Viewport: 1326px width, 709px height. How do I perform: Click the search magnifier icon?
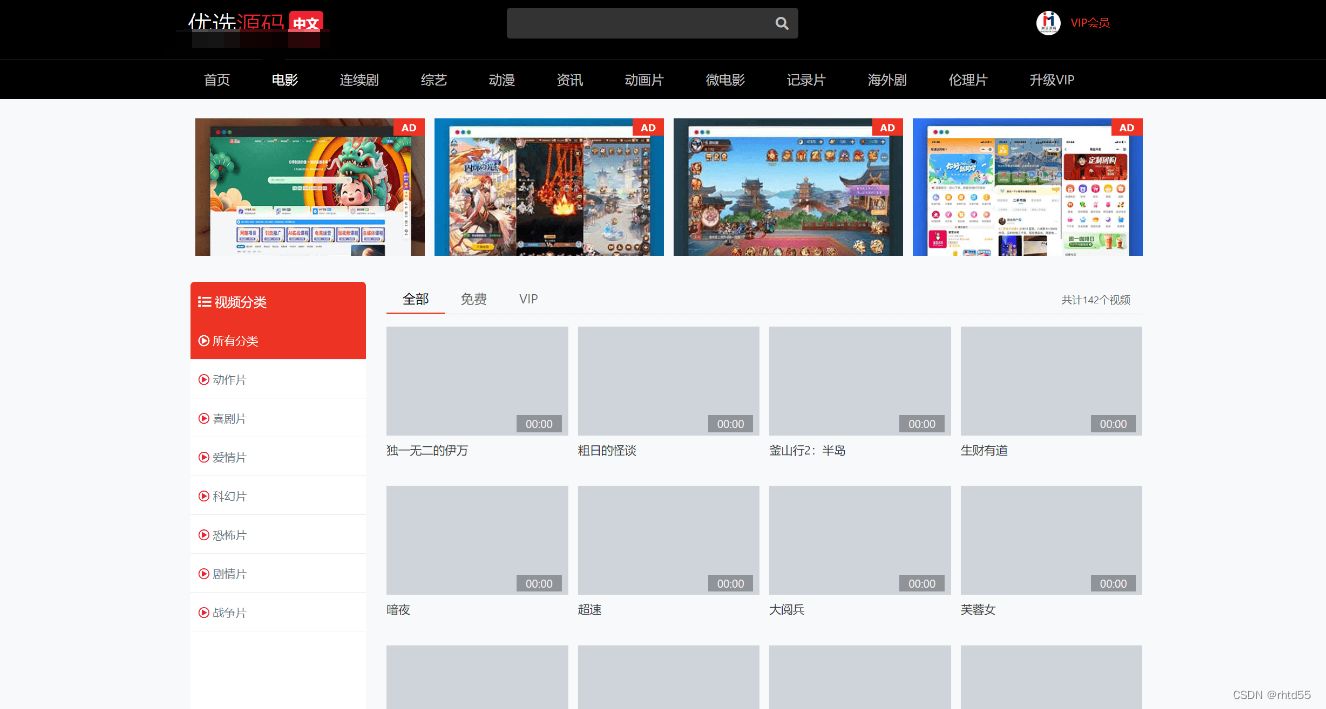[x=782, y=24]
